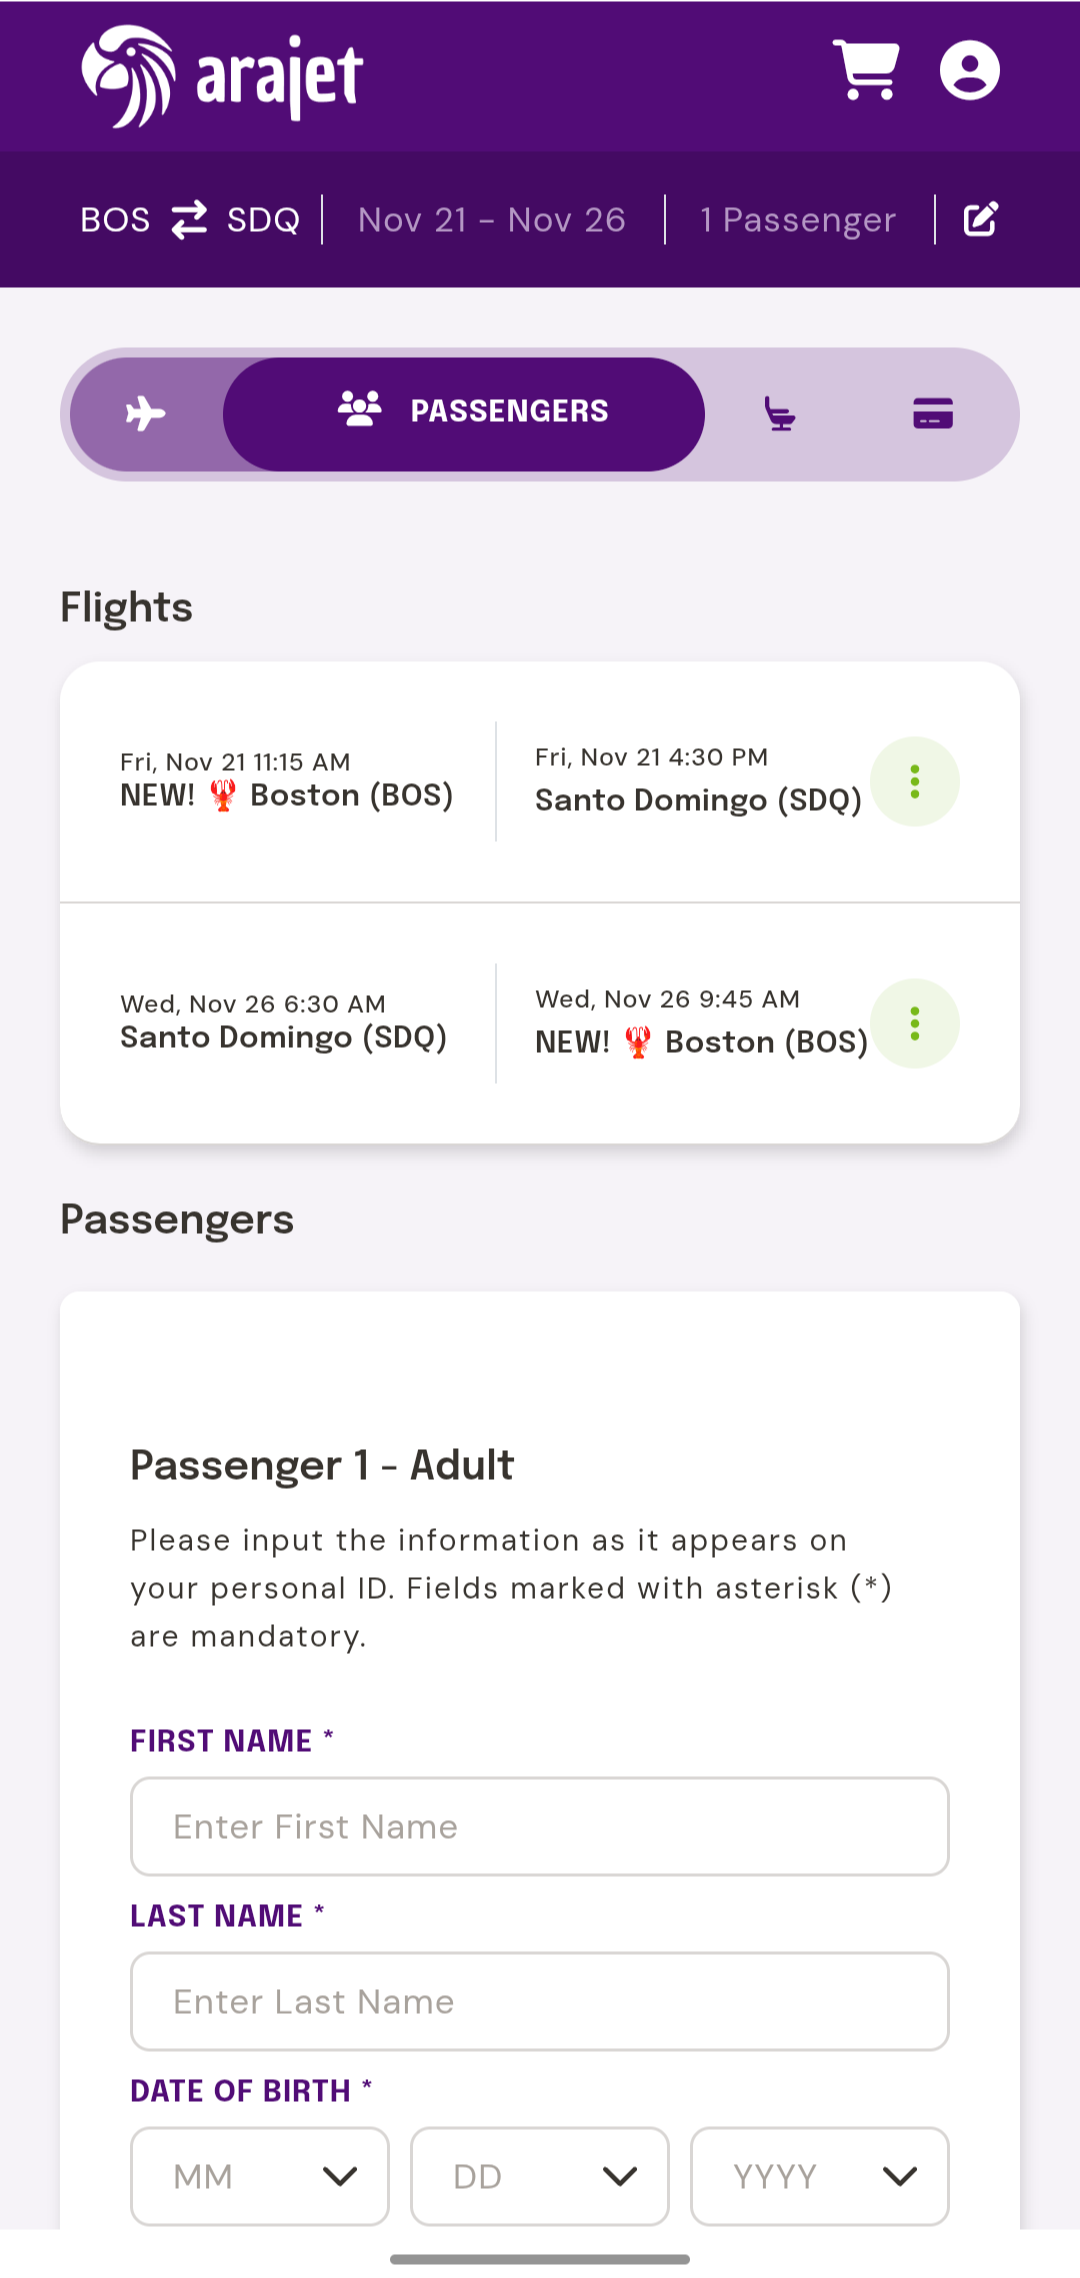Go to the seat selection step icon
This screenshot has height=2278, width=1080.
779,413
